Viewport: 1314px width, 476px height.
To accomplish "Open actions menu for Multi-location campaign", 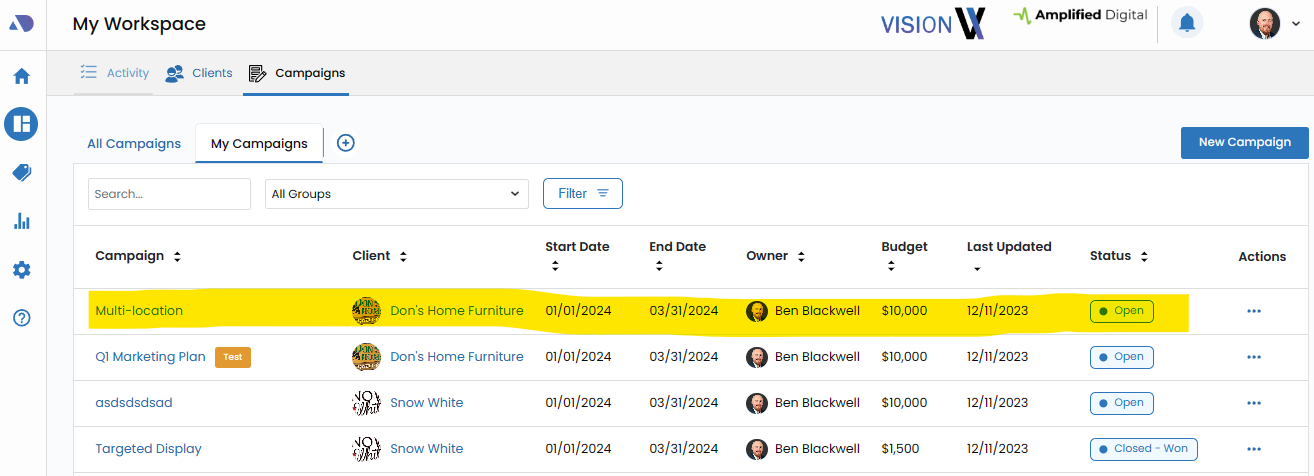I will (1254, 311).
